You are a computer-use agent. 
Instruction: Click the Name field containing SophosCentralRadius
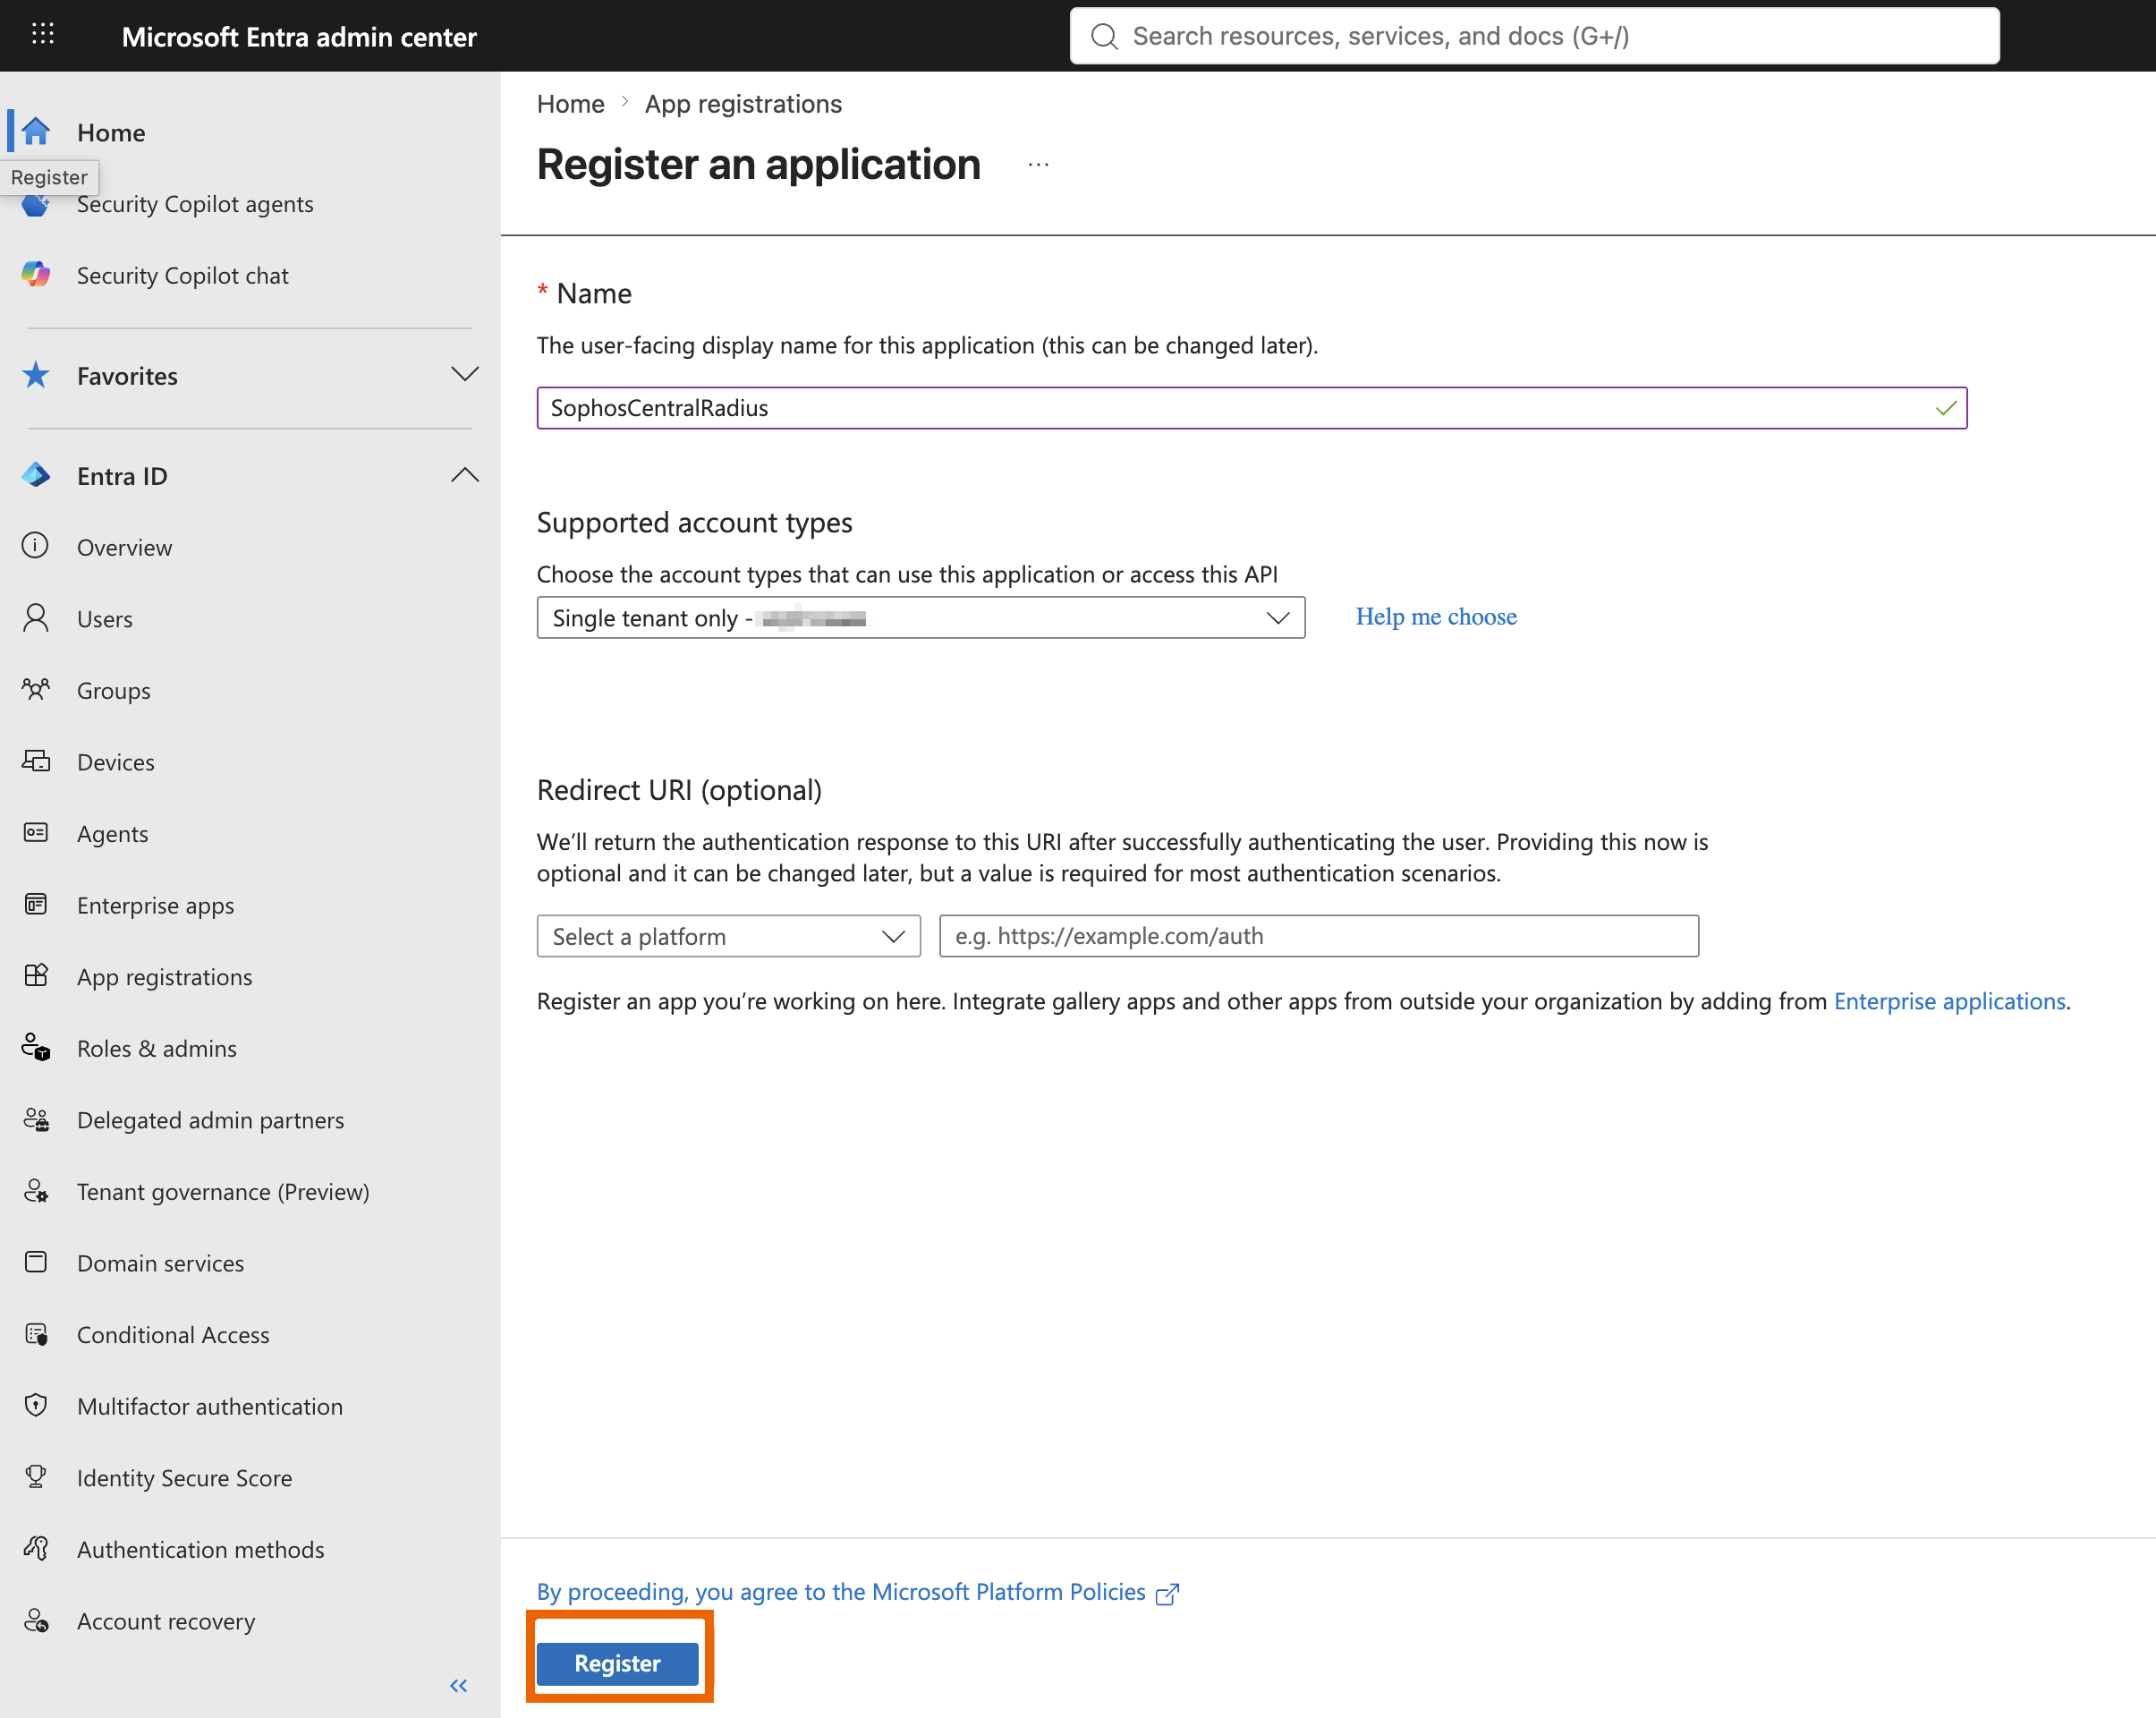[1252, 408]
